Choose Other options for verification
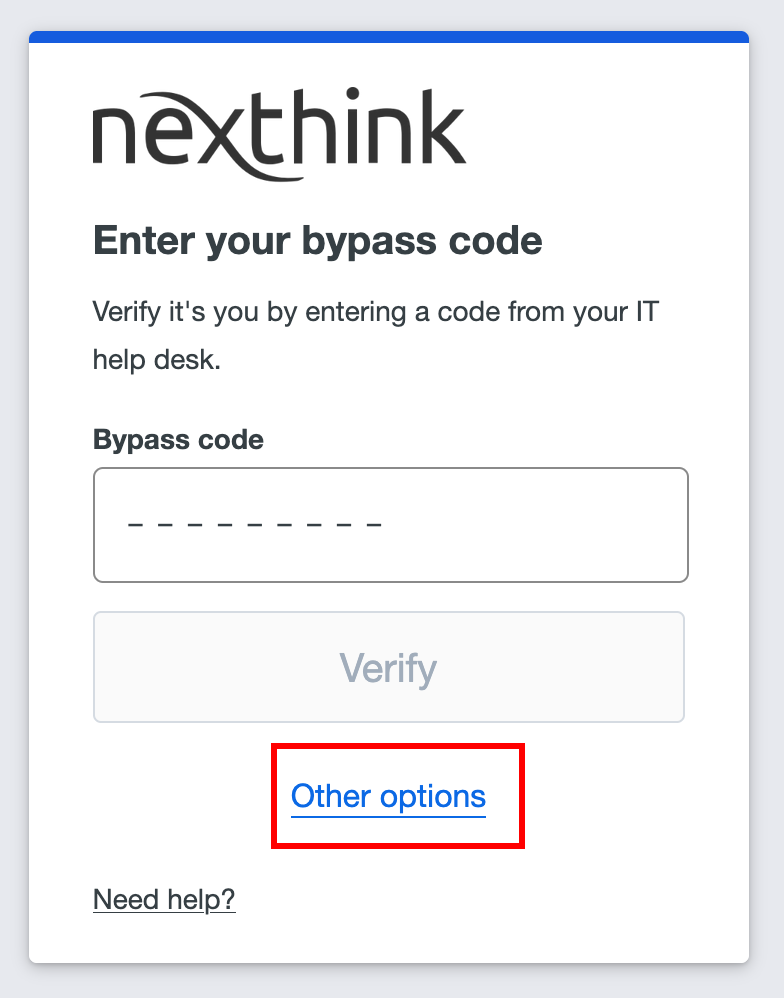This screenshot has width=784, height=998. pos(388,797)
